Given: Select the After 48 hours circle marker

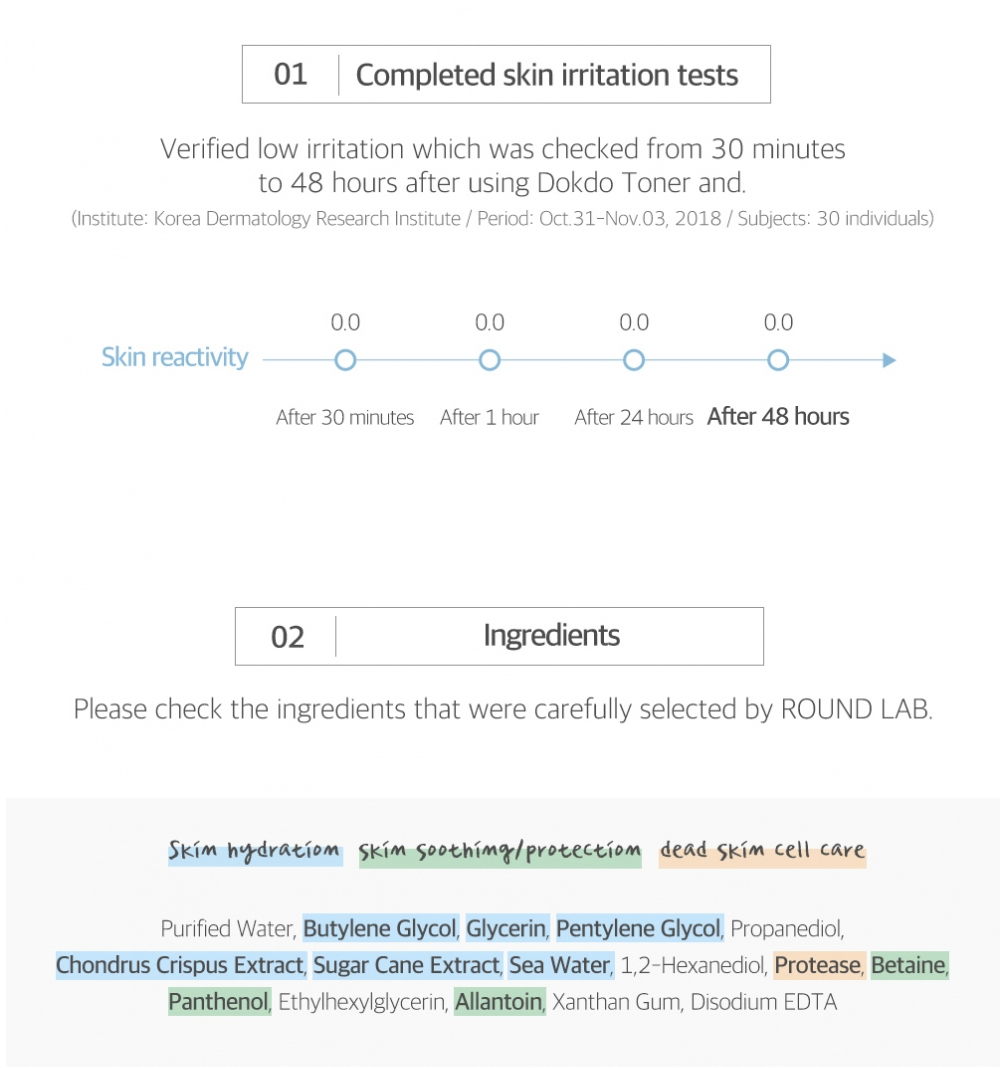Looking at the screenshot, I should click(778, 360).
